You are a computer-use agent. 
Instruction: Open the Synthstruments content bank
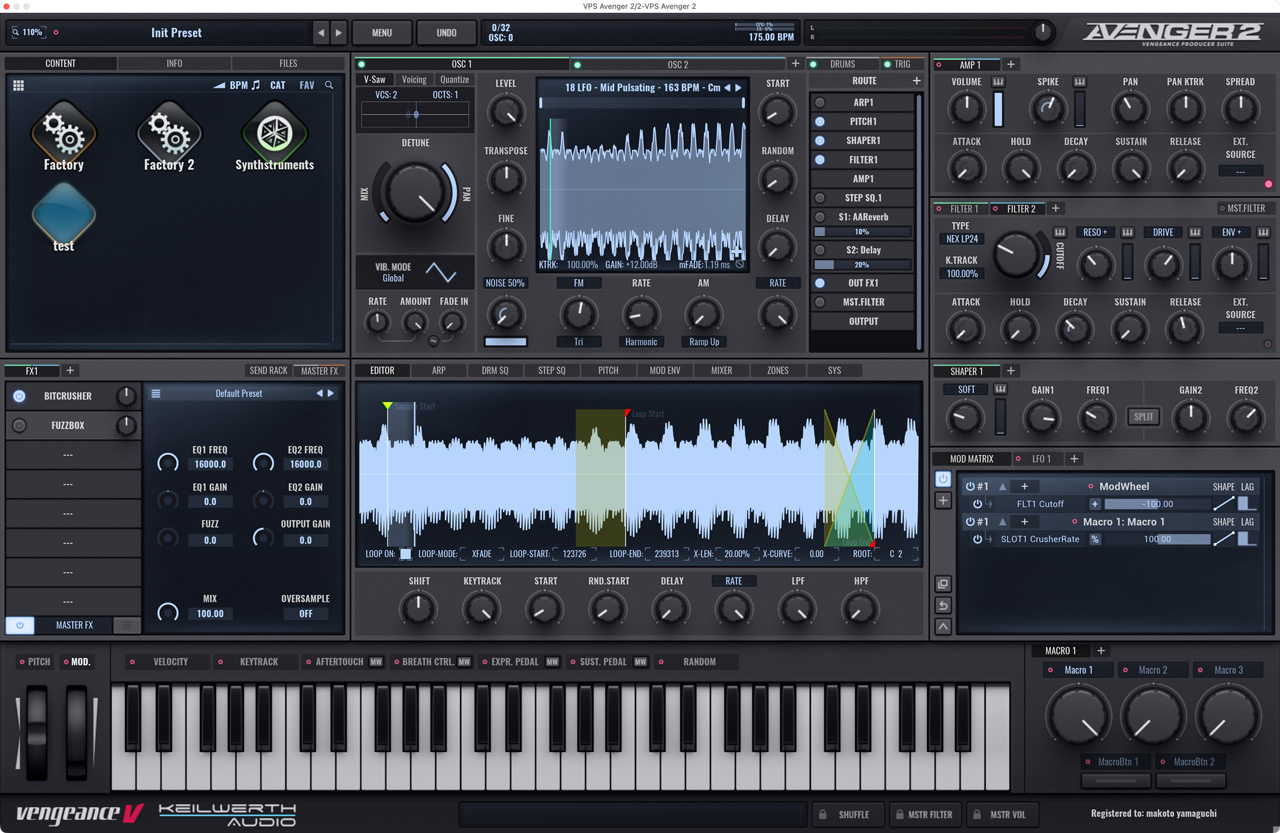click(x=274, y=134)
